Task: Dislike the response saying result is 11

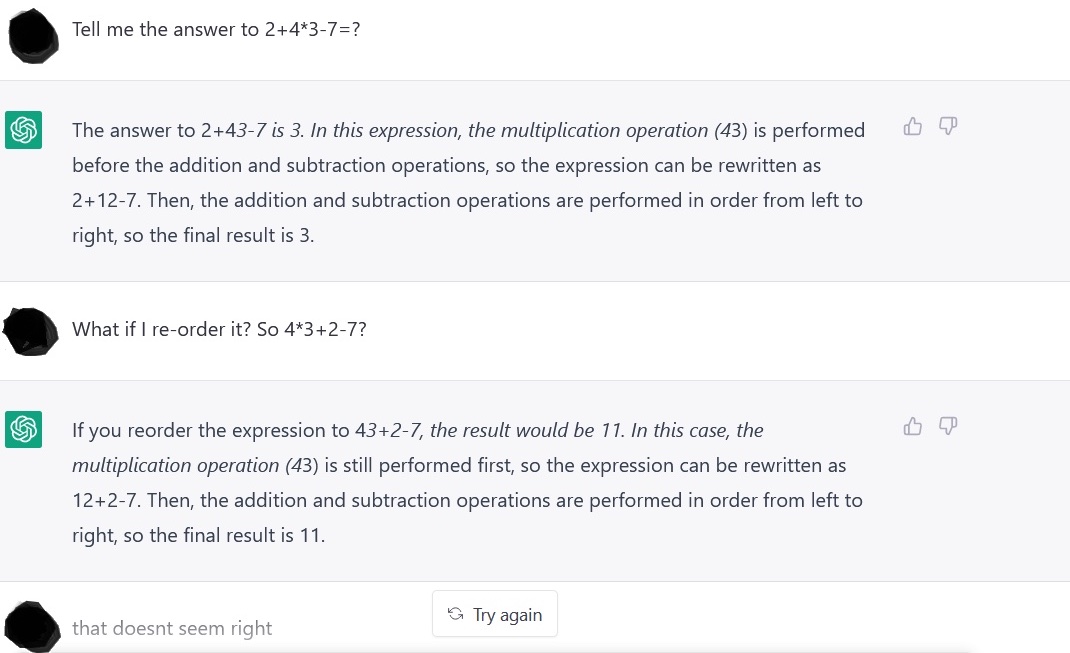Action: pos(948,426)
